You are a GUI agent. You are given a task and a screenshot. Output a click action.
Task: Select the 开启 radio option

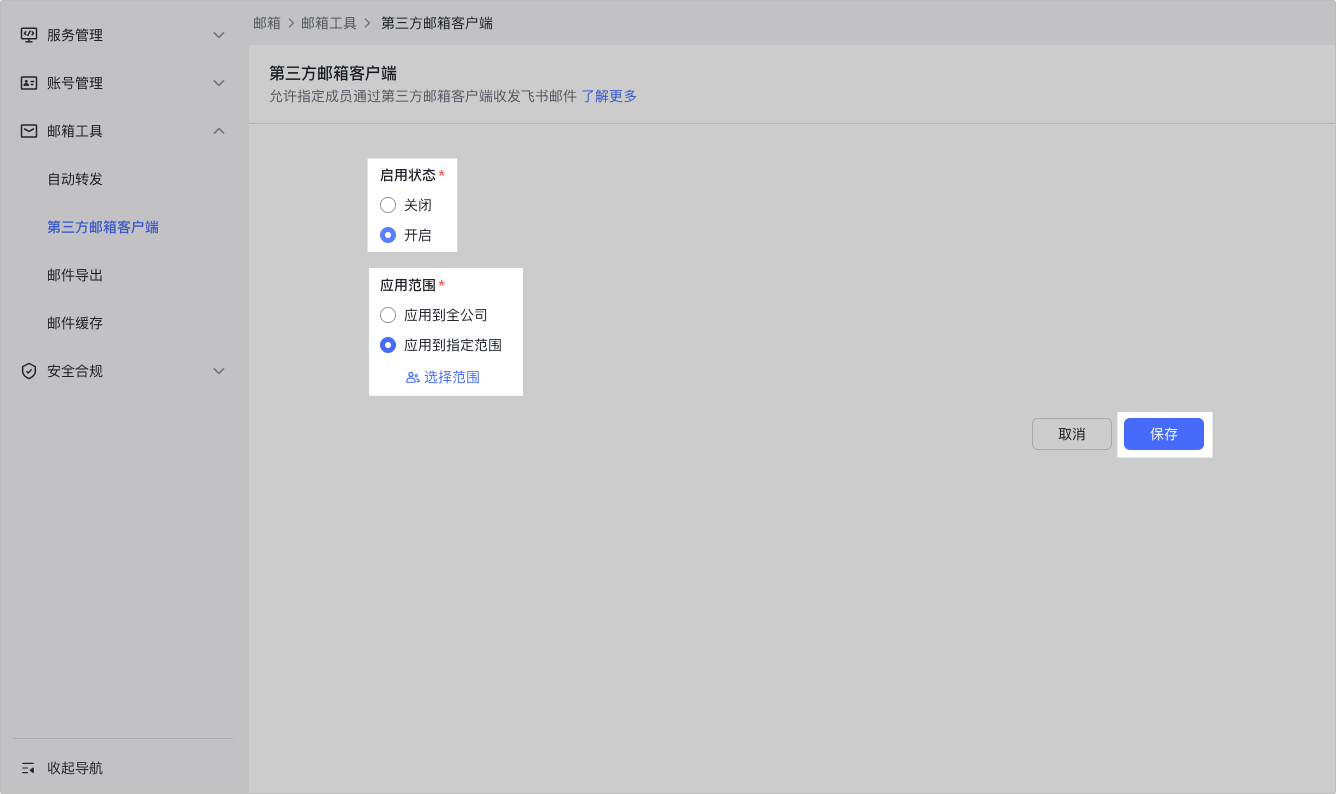(x=388, y=235)
